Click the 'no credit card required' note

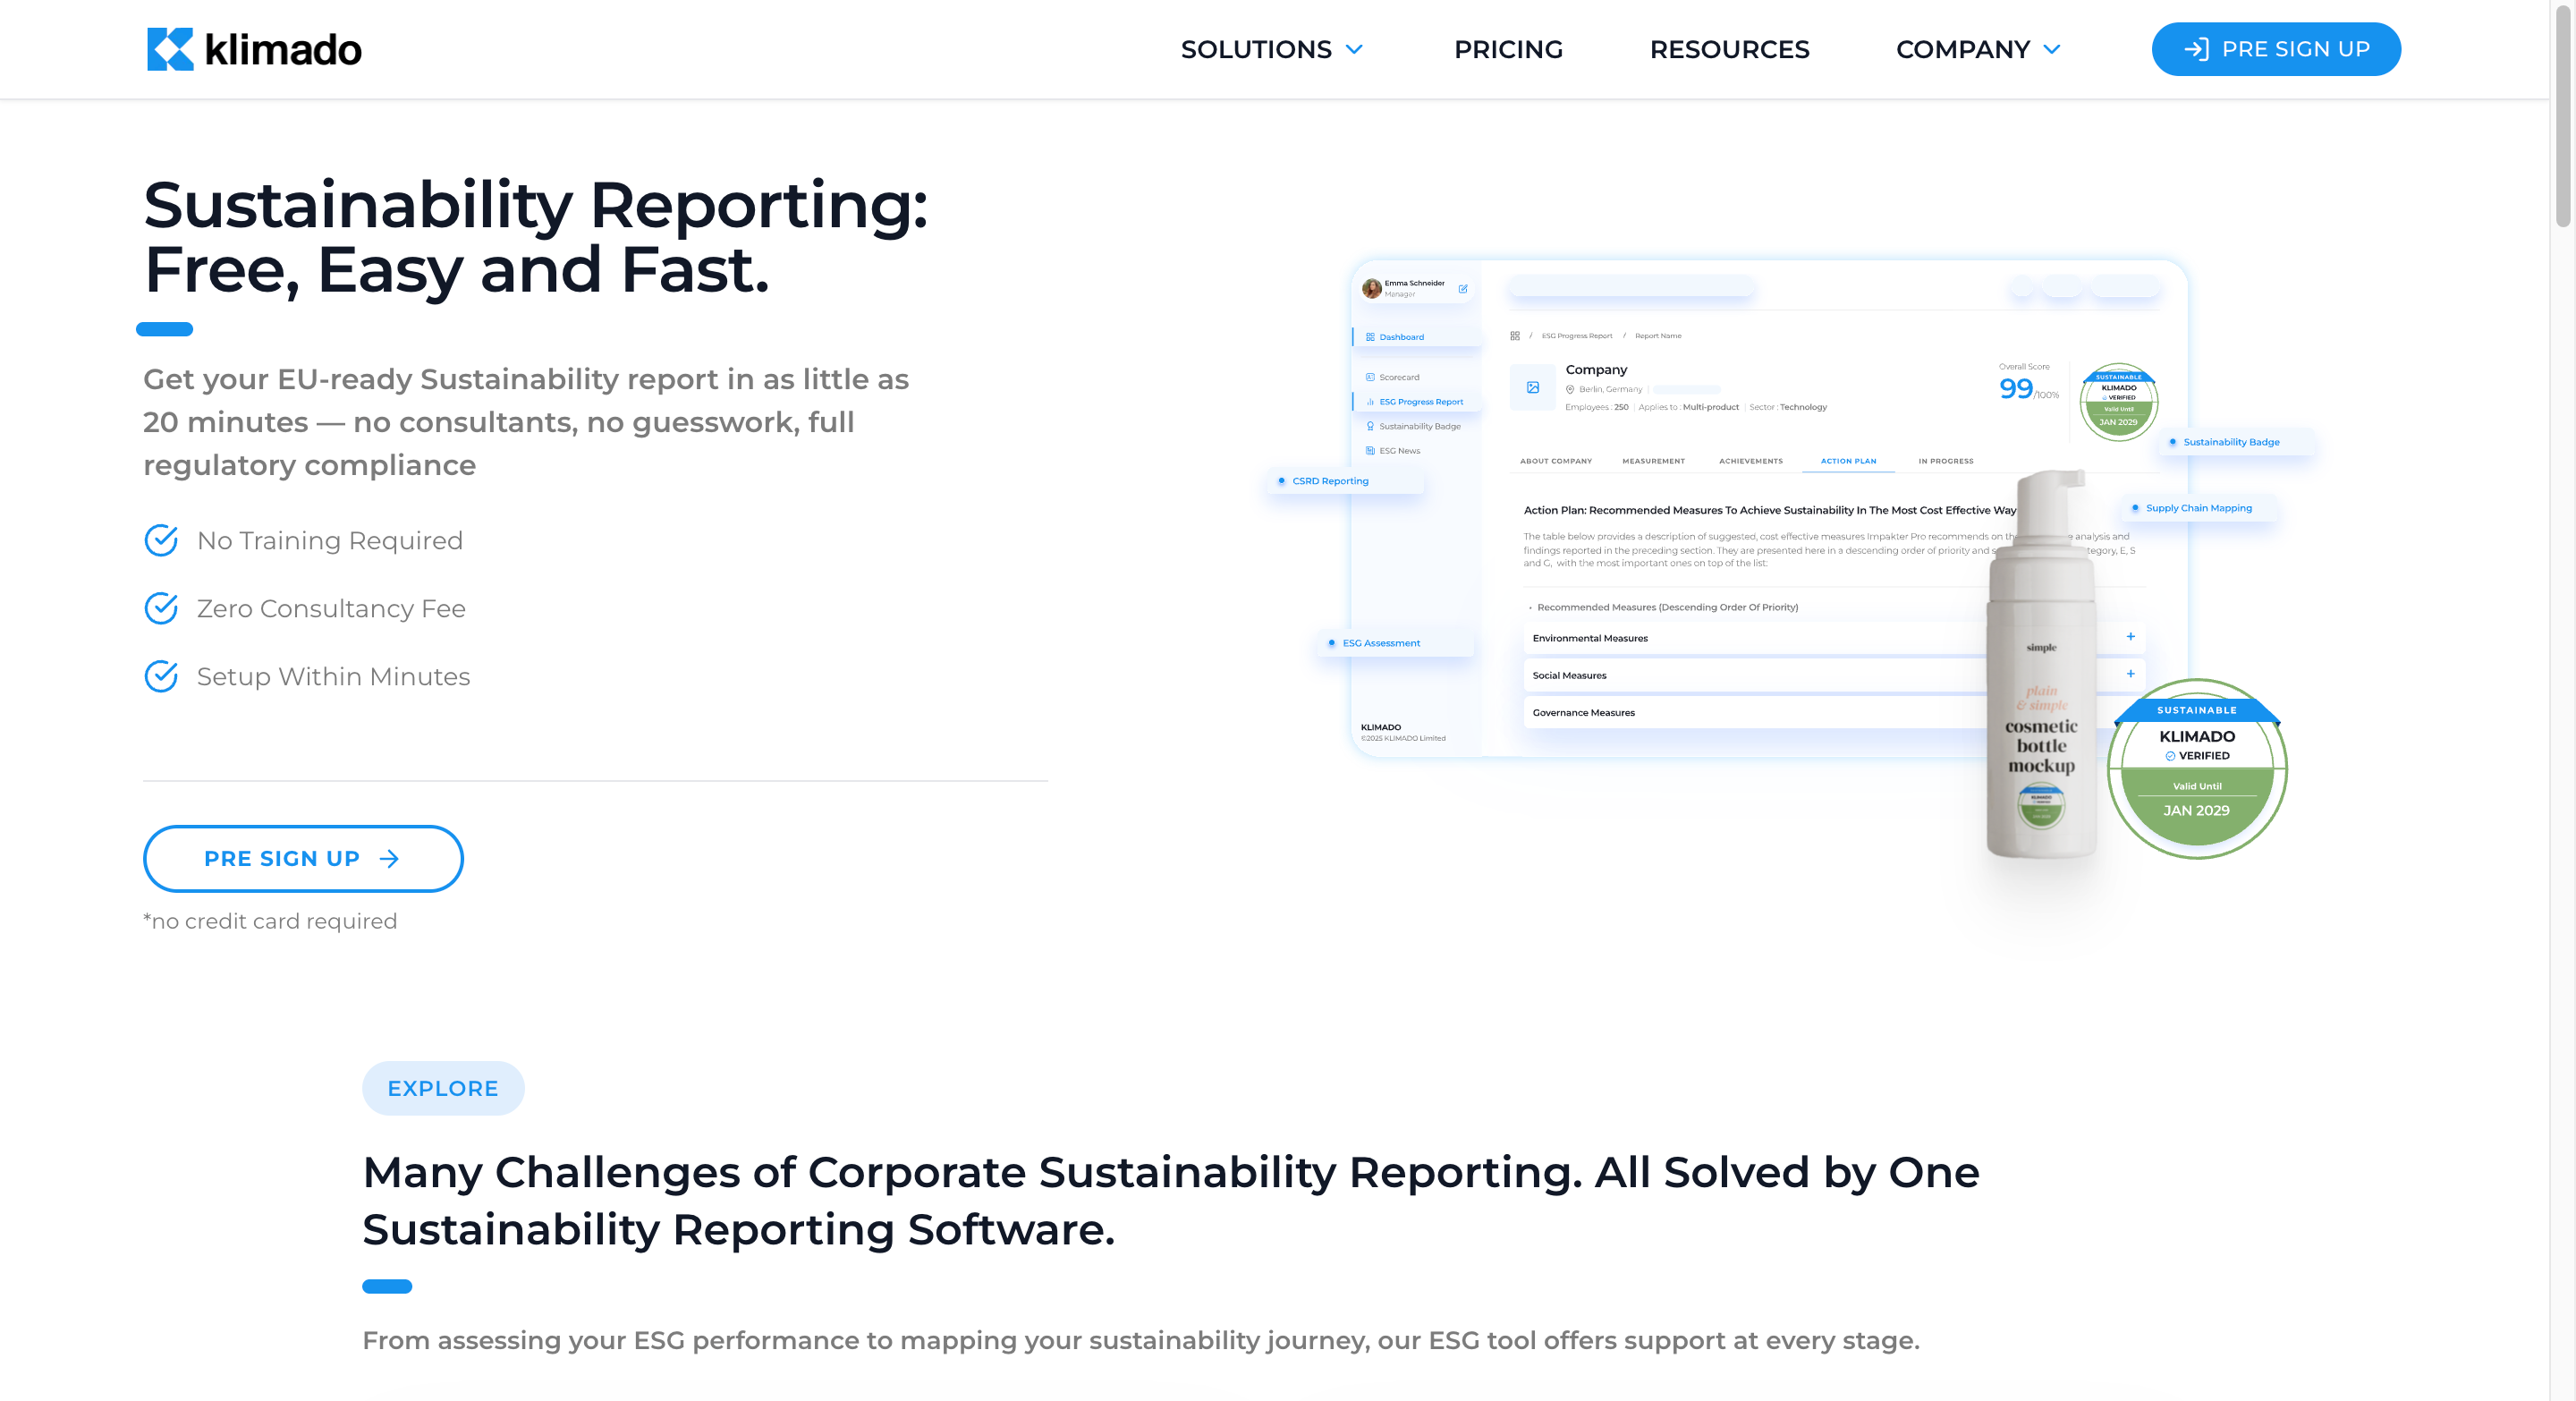point(270,921)
